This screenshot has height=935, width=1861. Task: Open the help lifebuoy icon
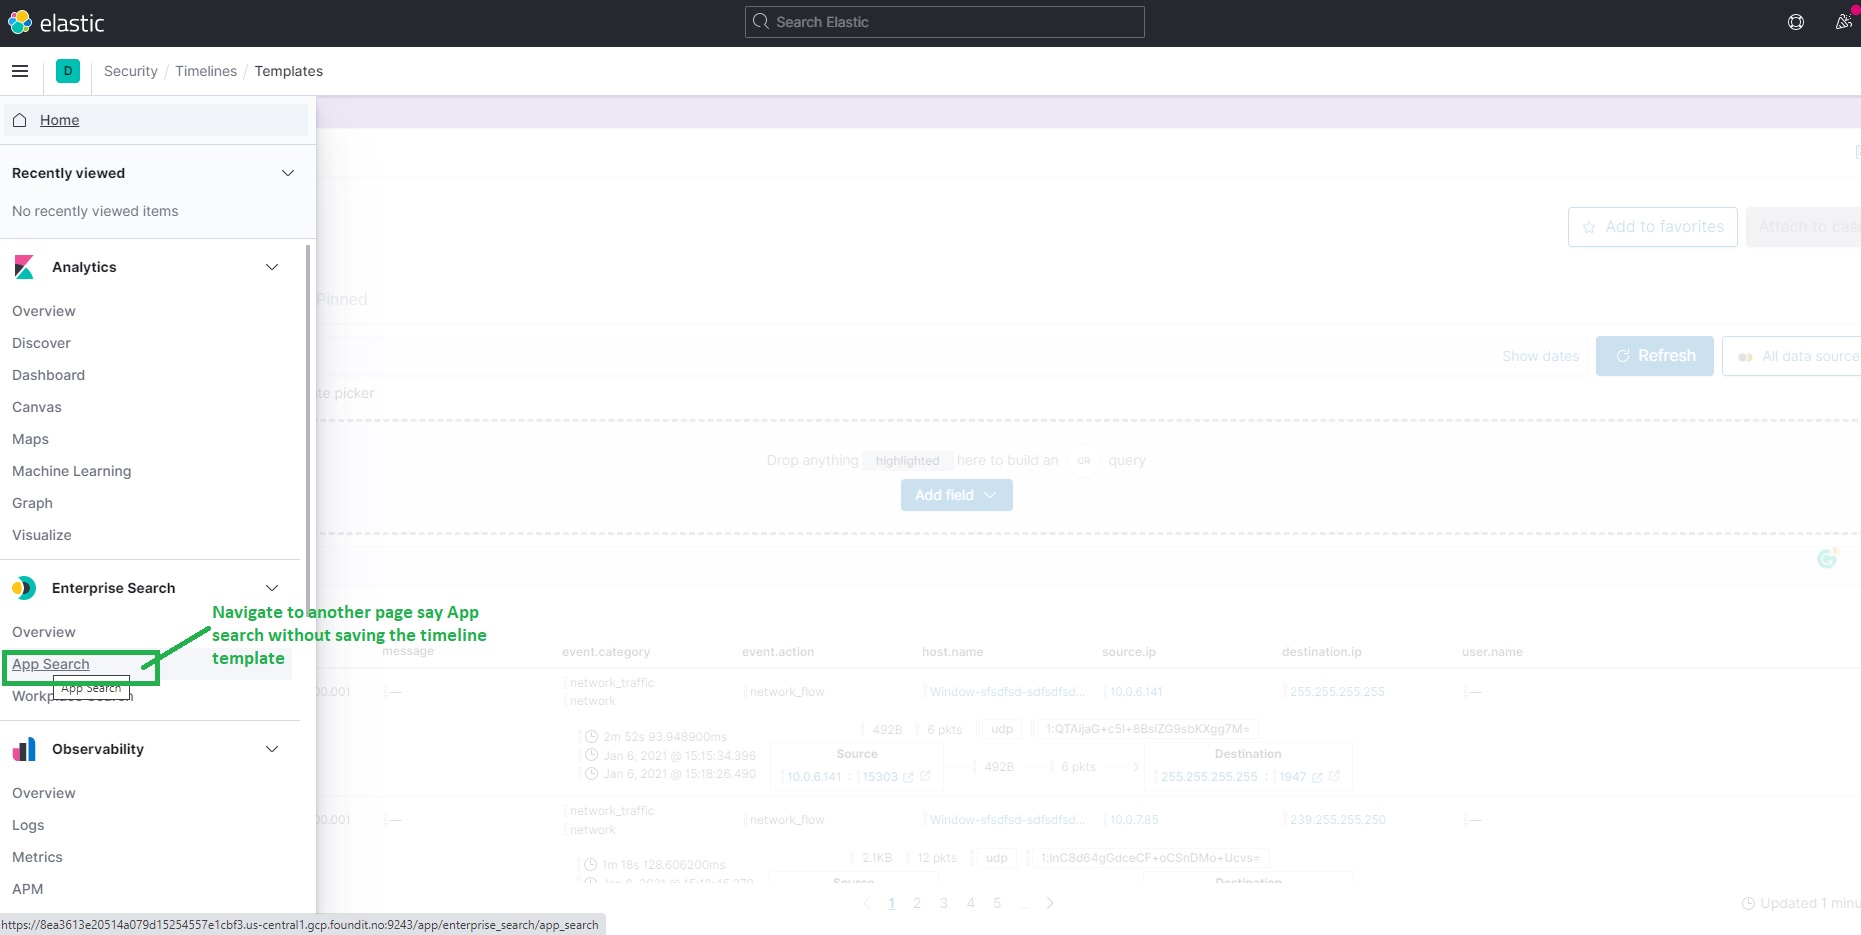pyautogui.click(x=1796, y=22)
